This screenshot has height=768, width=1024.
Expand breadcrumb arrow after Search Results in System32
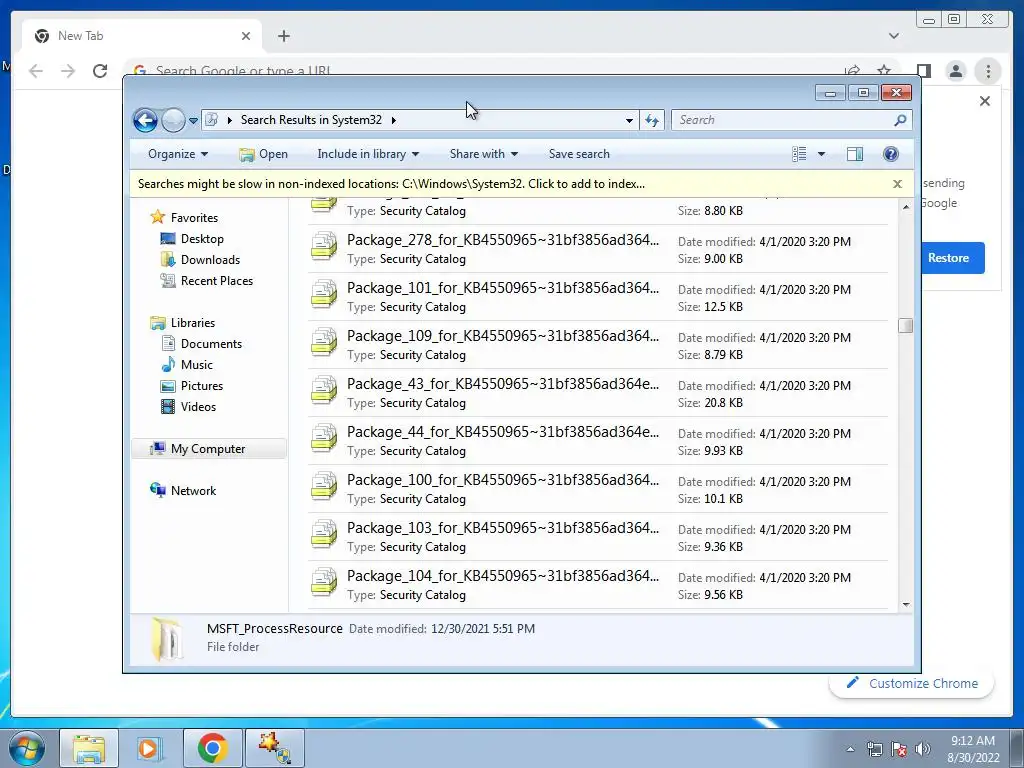[x=393, y=120]
